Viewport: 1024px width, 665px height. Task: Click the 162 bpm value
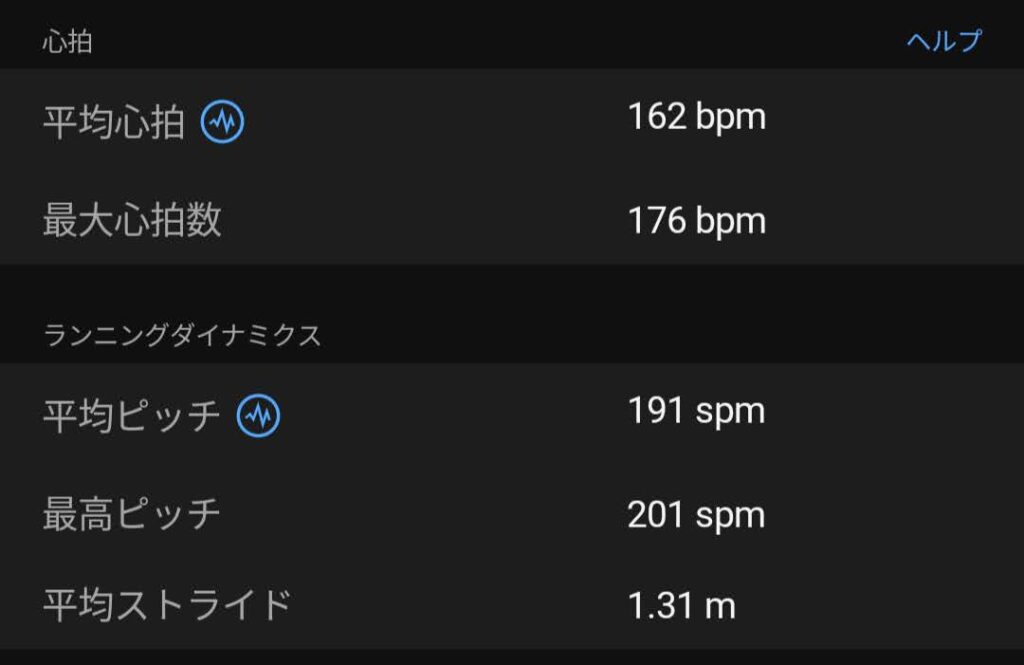pyautogui.click(x=696, y=118)
